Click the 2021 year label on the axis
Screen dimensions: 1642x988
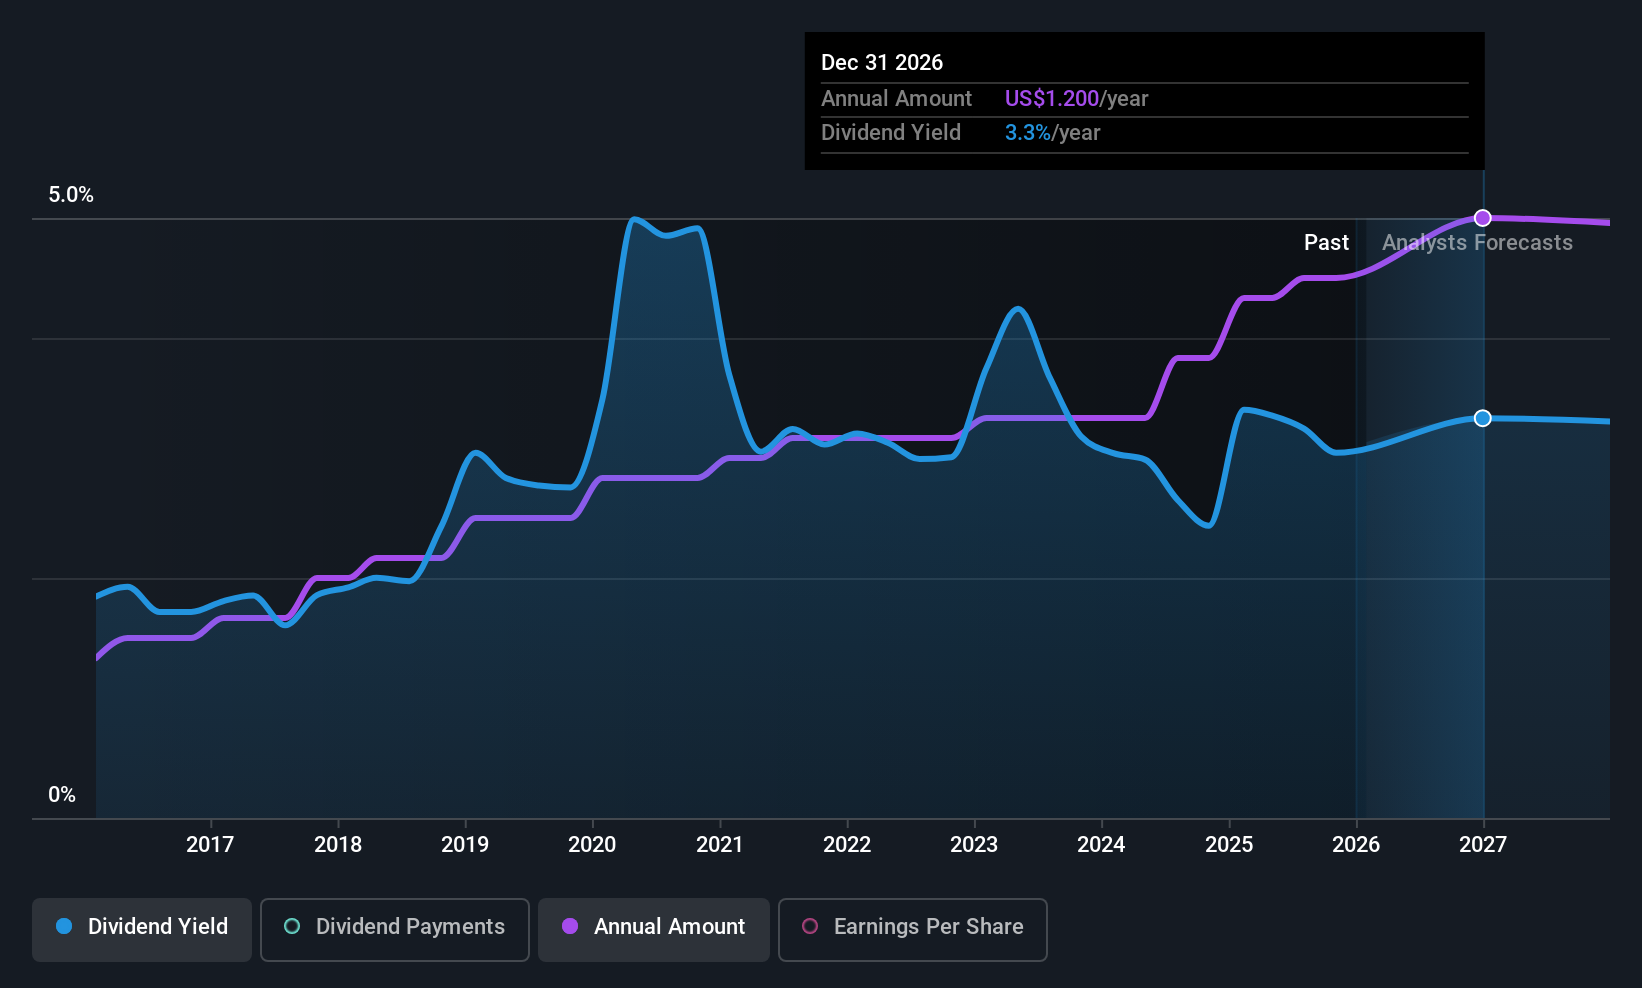pos(719,844)
